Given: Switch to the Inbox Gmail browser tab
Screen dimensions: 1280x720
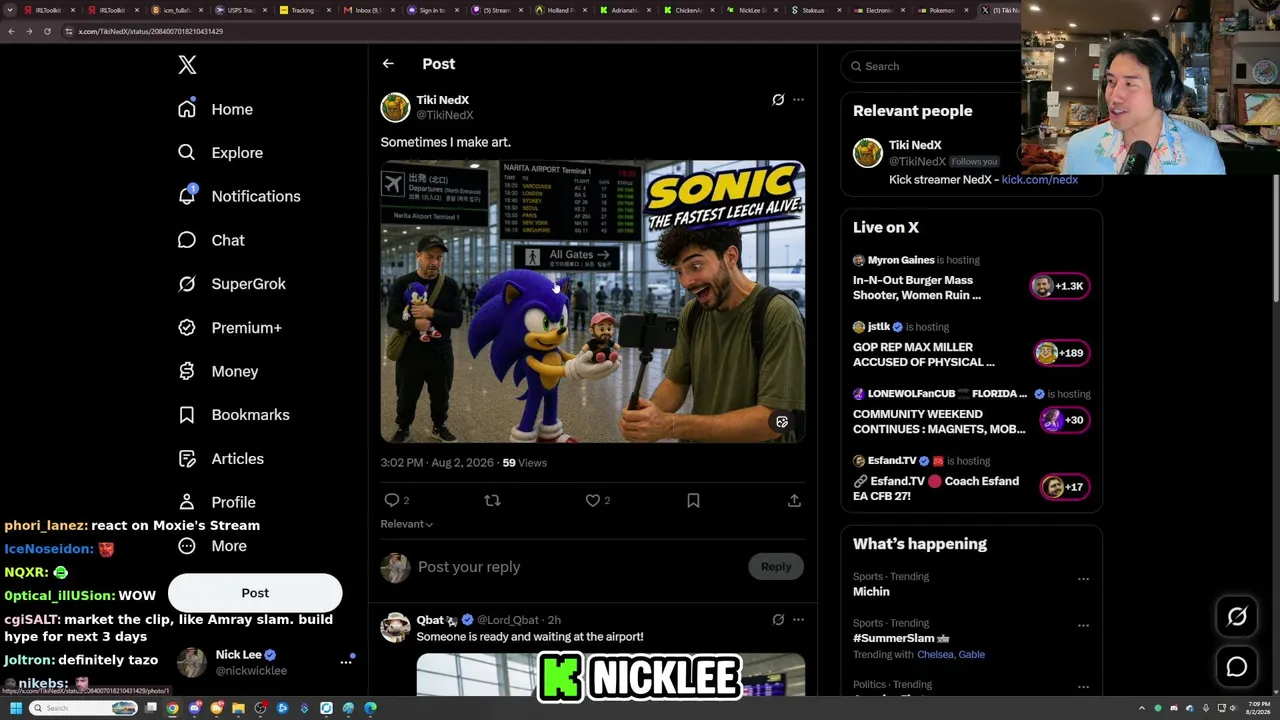Looking at the screenshot, I should tap(369, 10).
